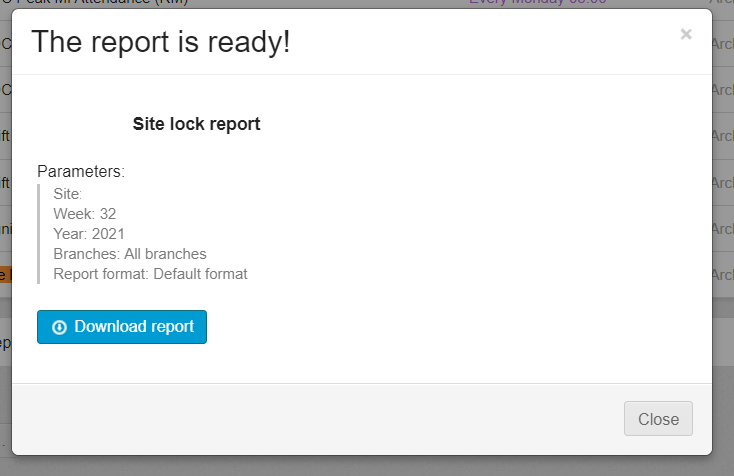Click the Arch link level with the dialog title
Viewport: 734px width, 476px height.
tap(722, 44)
